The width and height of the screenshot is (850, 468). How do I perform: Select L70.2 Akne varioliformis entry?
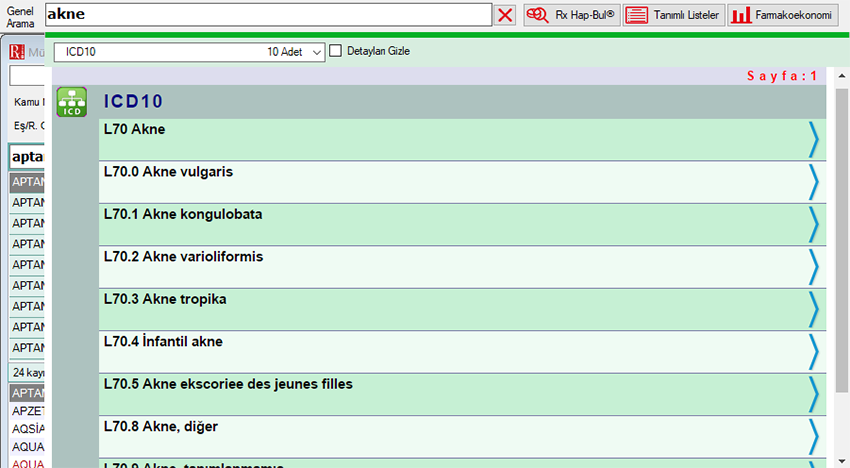pos(183,257)
